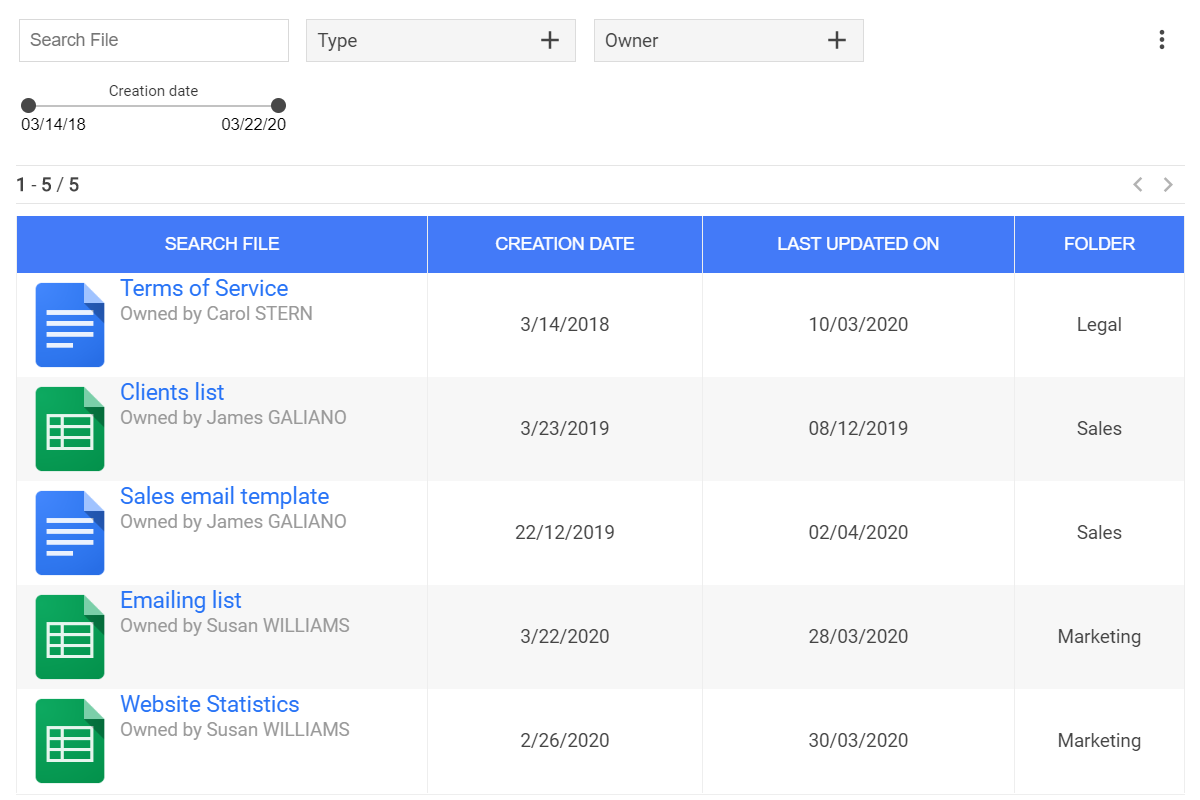Click the 03/14/18 slider start date label
The width and height of the screenshot is (1200, 800).
click(53, 125)
